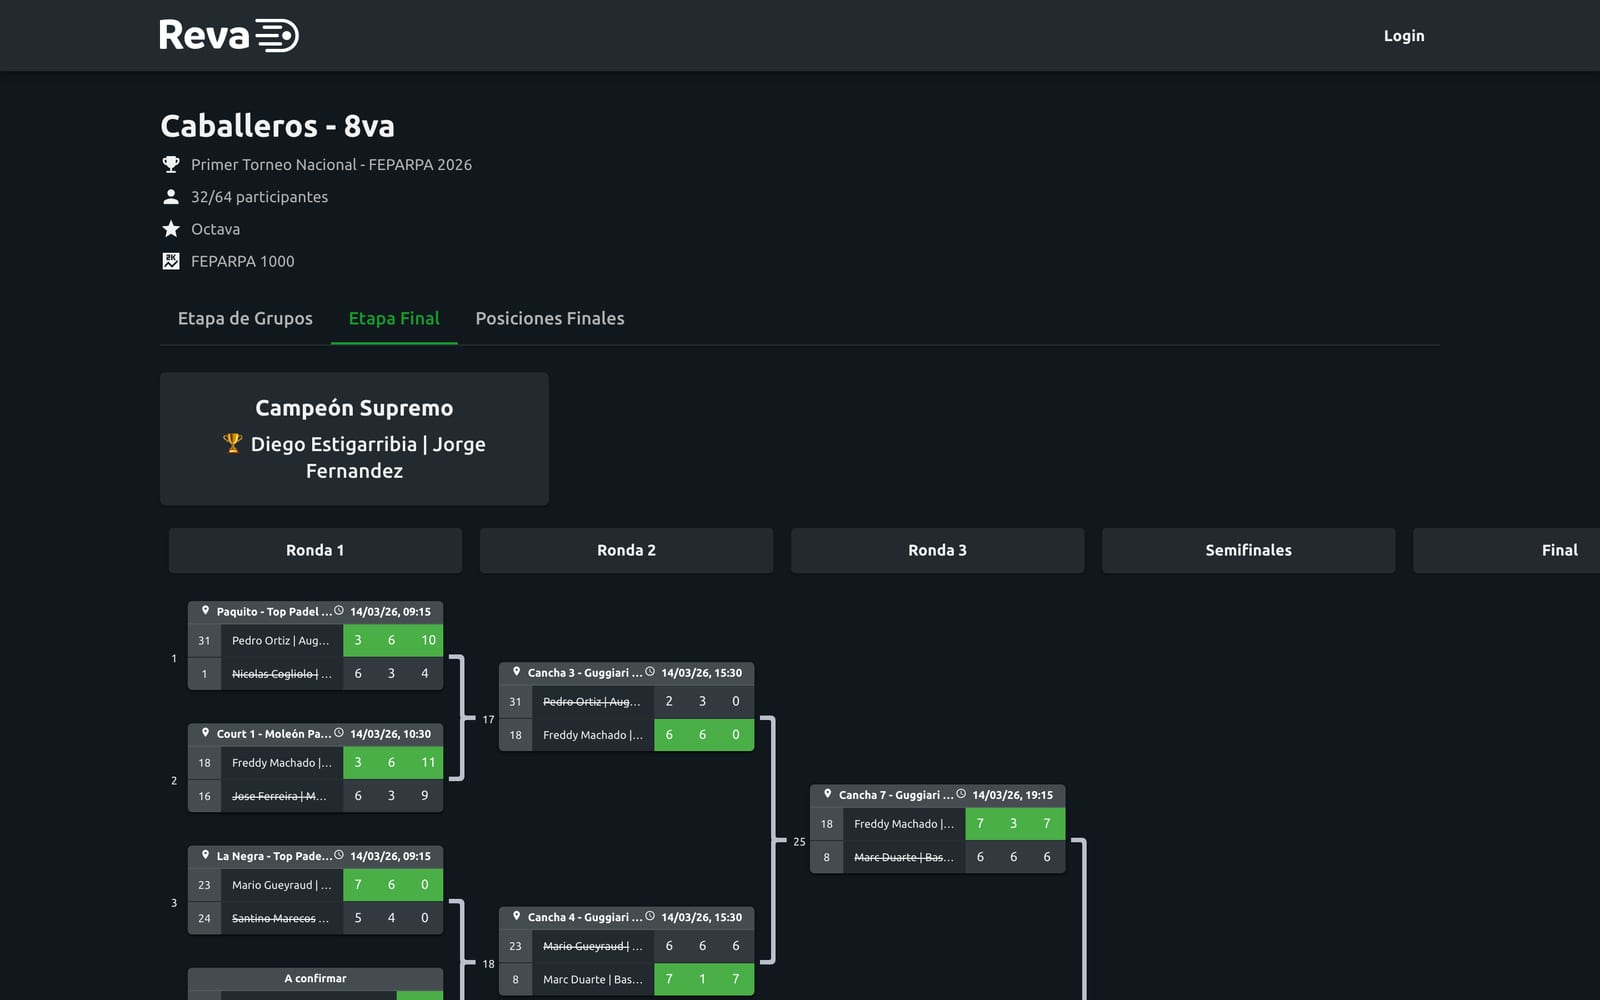Click location pin on Court 1 - Moleón match
Viewport: 1600px width, 1000px height.
pyautogui.click(x=205, y=732)
